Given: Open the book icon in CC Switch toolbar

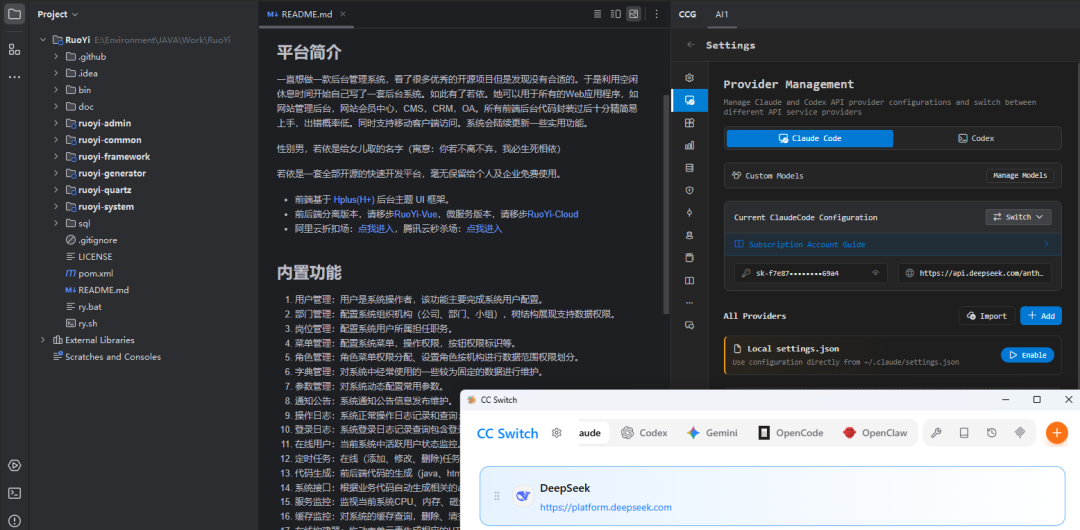Looking at the screenshot, I should (964, 433).
